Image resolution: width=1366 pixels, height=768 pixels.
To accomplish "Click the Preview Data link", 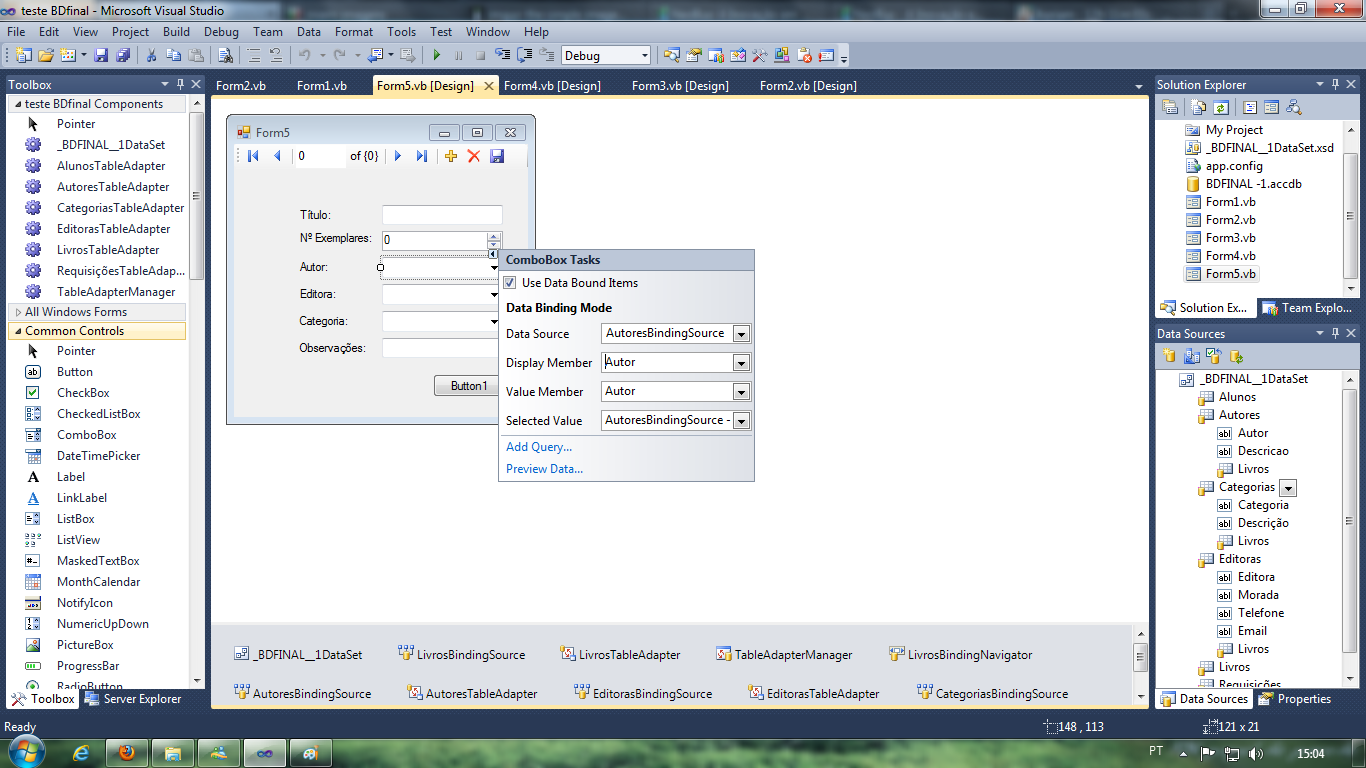I will tap(544, 469).
